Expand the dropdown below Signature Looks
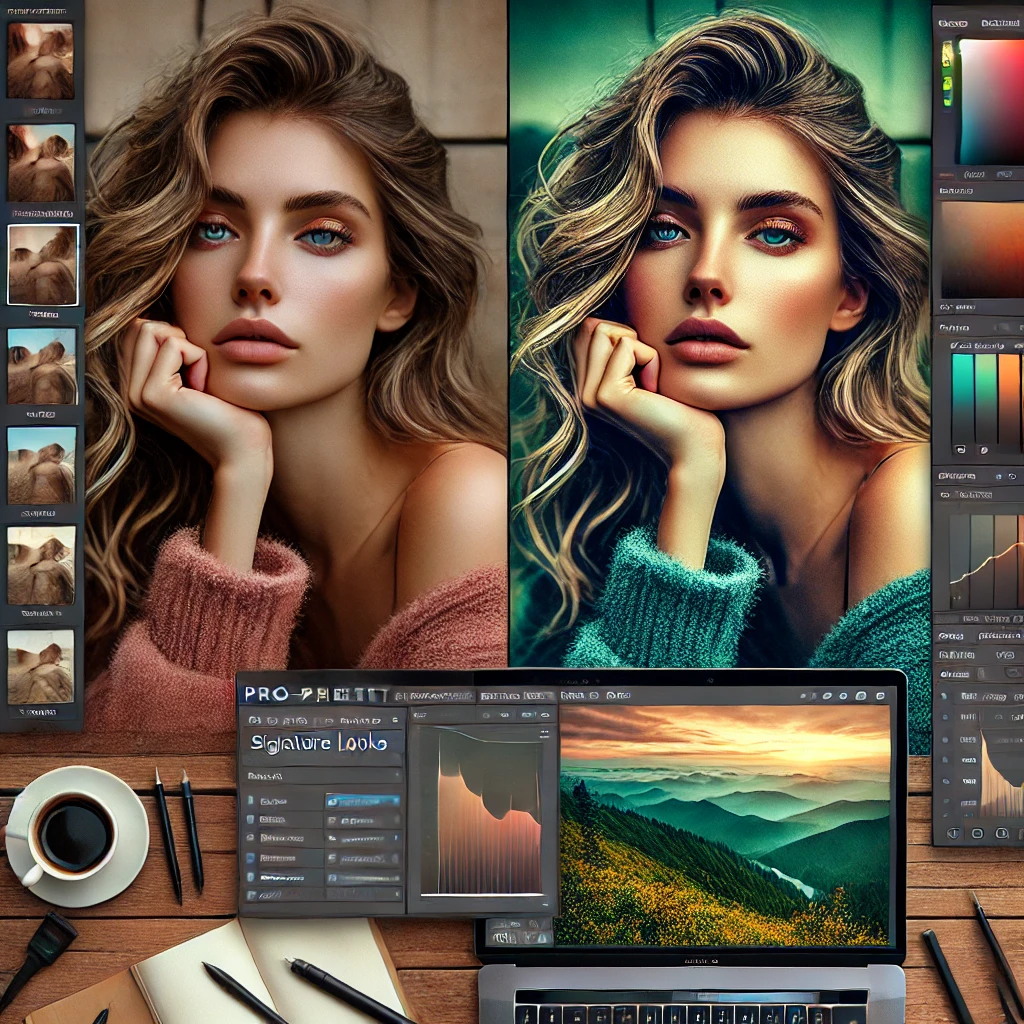This screenshot has width=1024, height=1024. [321, 775]
